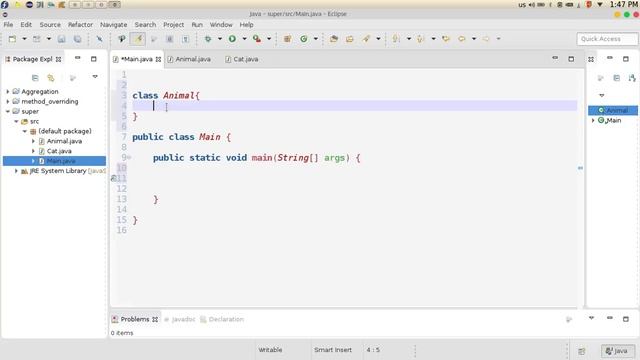Open the Source menu

pos(50,24)
